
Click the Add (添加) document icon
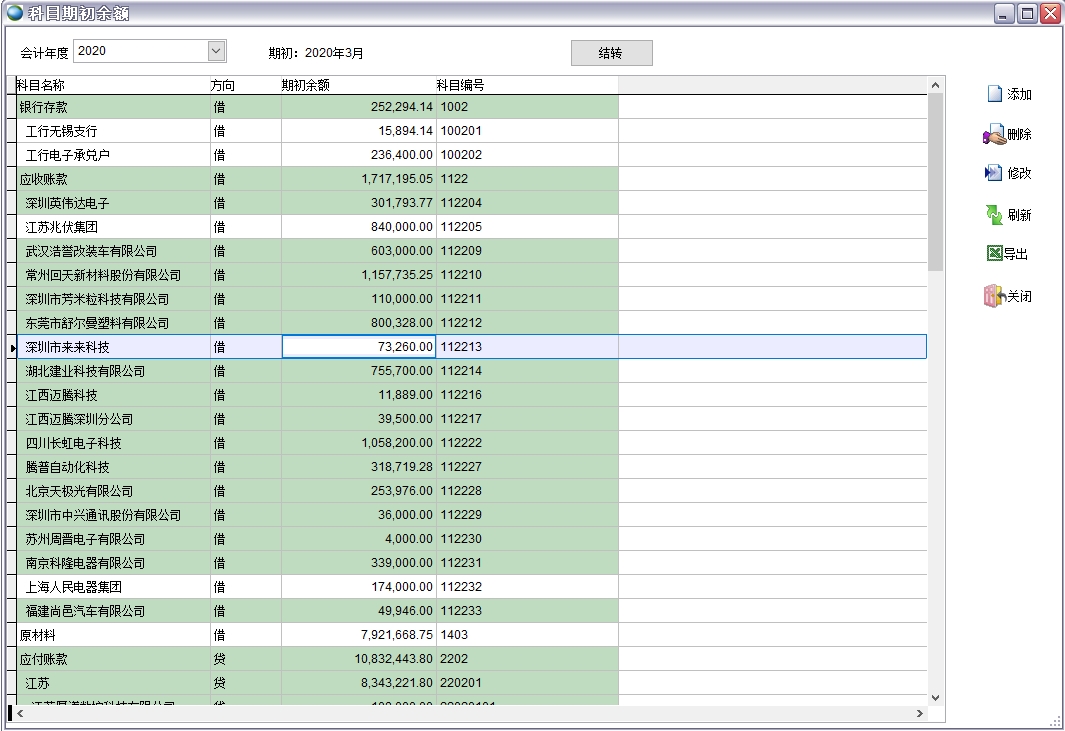pos(994,95)
